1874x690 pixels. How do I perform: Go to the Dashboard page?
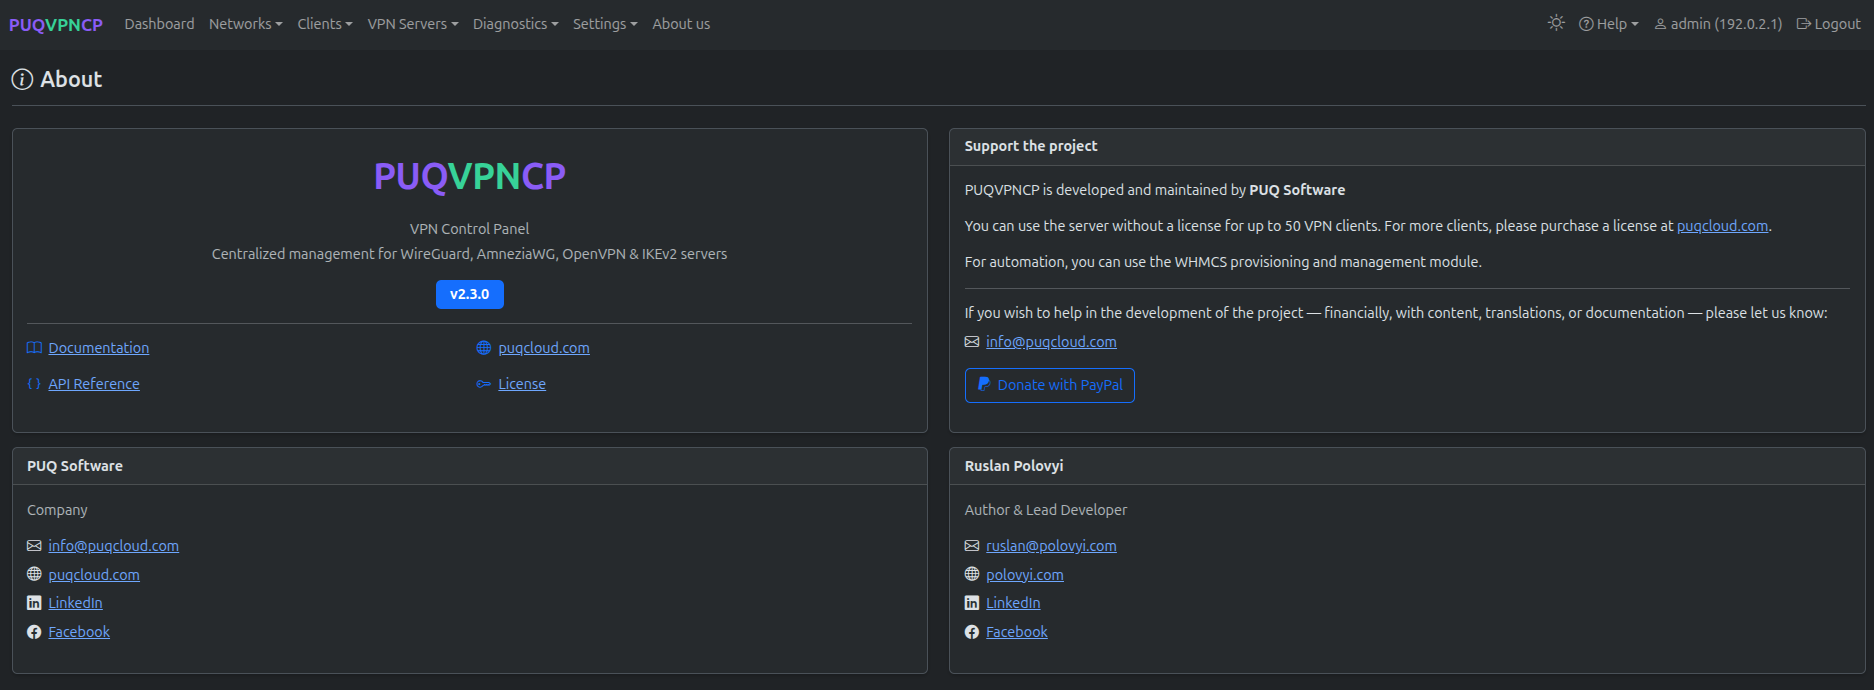point(159,24)
